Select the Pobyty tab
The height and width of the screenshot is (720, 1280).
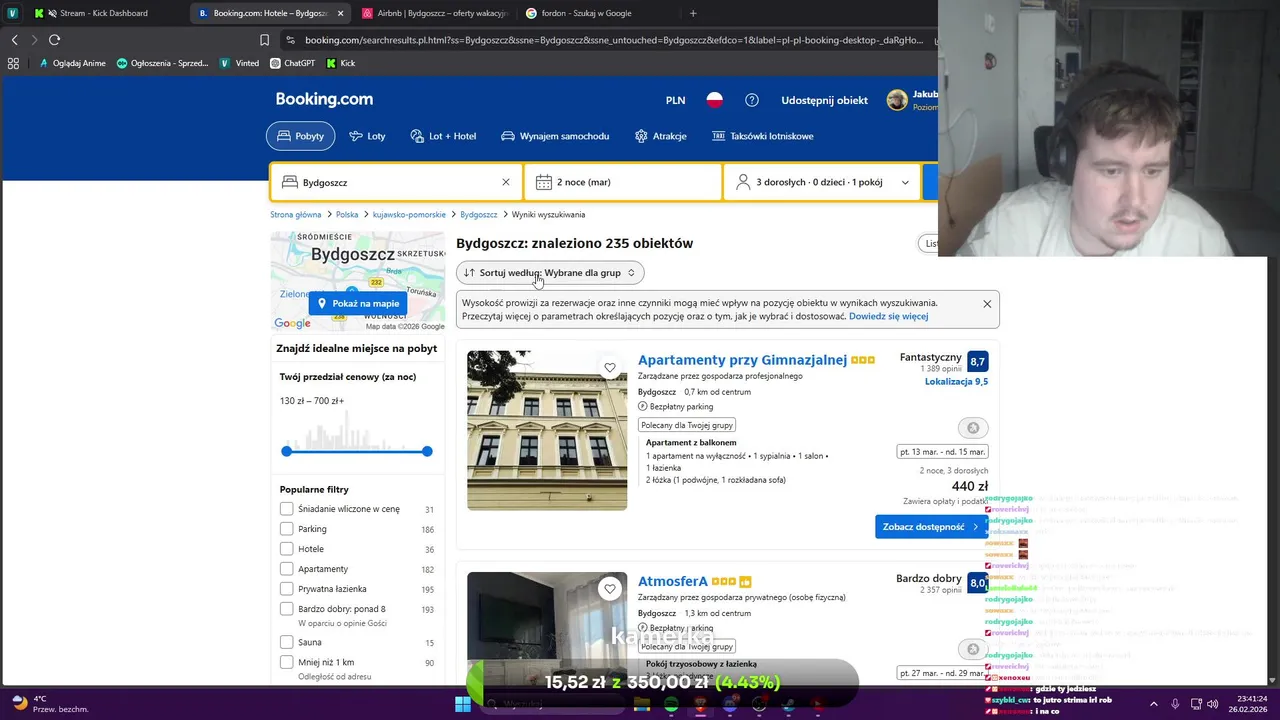300,136
